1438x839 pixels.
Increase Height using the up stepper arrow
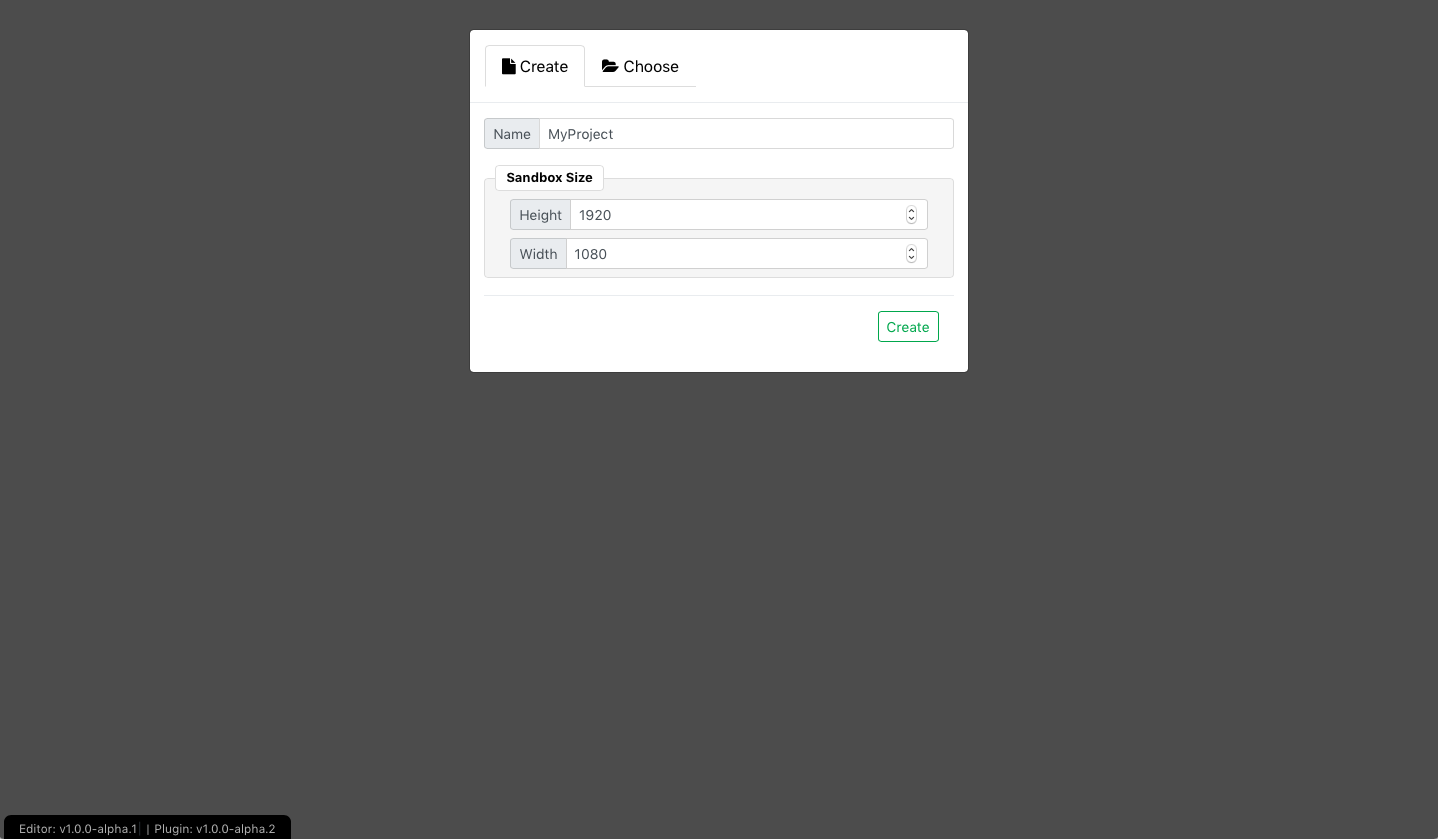tap(911, 211)
